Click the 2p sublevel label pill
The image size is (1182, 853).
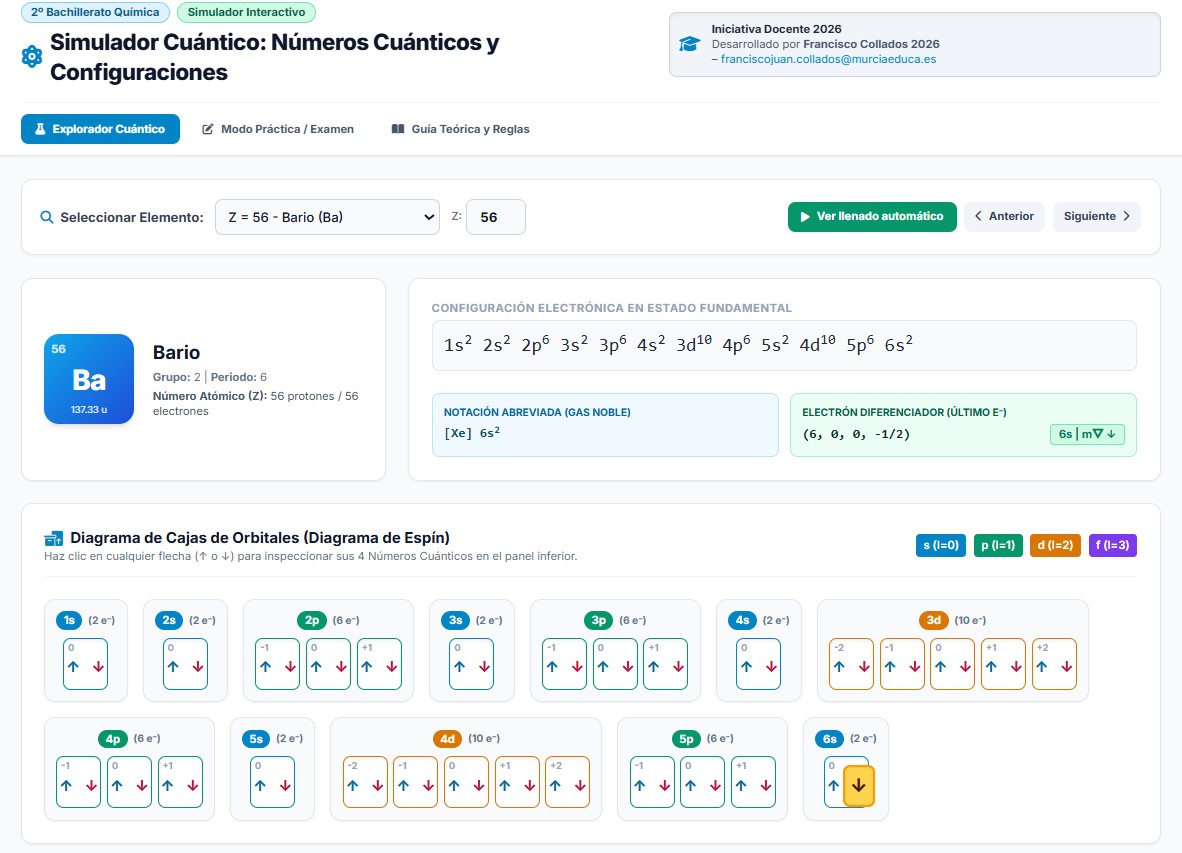[x=312, y=620]
